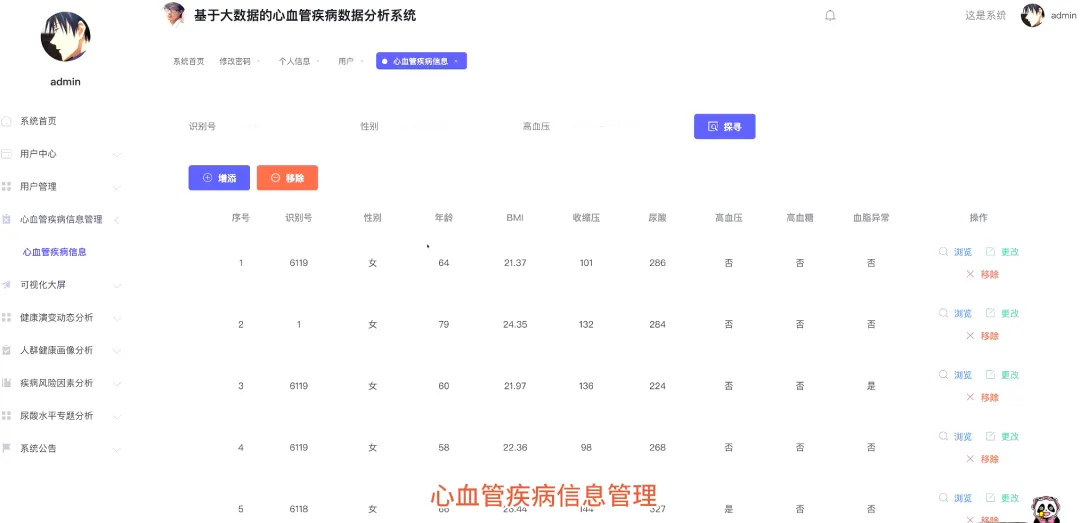
Task: Click the 收缩压 column header
Action: pos(586,218)
